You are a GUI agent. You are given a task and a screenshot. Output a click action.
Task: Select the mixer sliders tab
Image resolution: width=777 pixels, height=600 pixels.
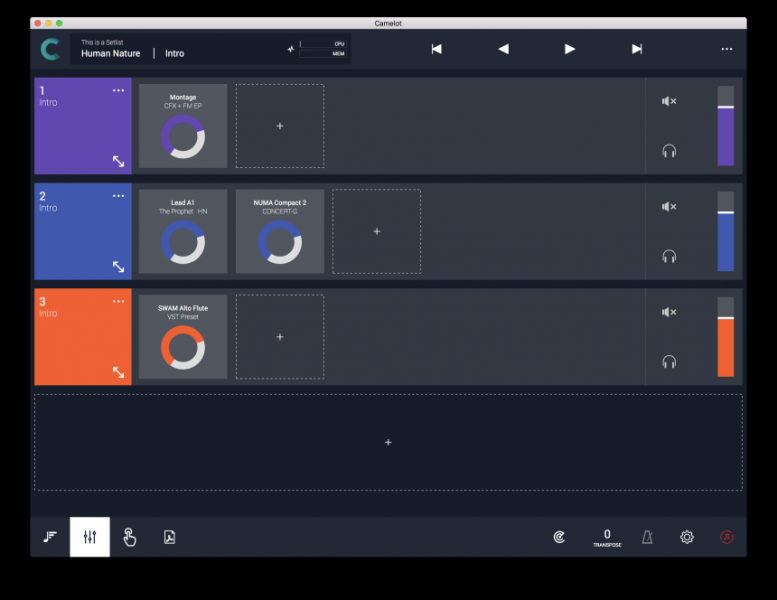(x=90, y=537)
